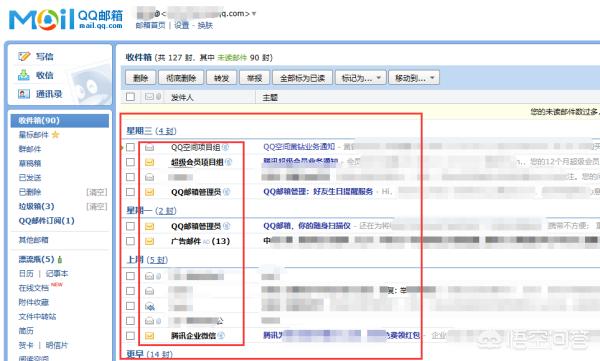Check the 超级会员项目组 email checkbox
Viewport: 600px width, 361px height.
pos(130,162)
